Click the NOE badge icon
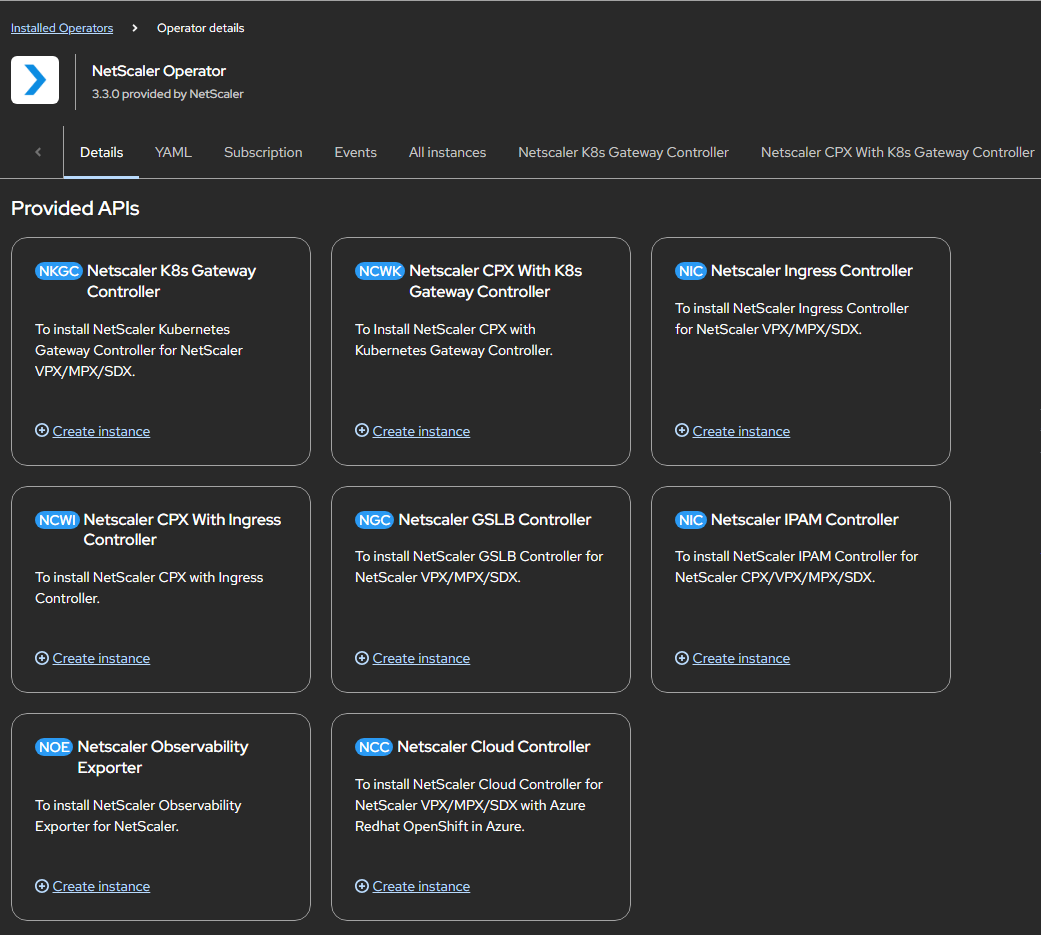Image resolution: width=1041 pixels, height=935 pixels. point(54,747)
